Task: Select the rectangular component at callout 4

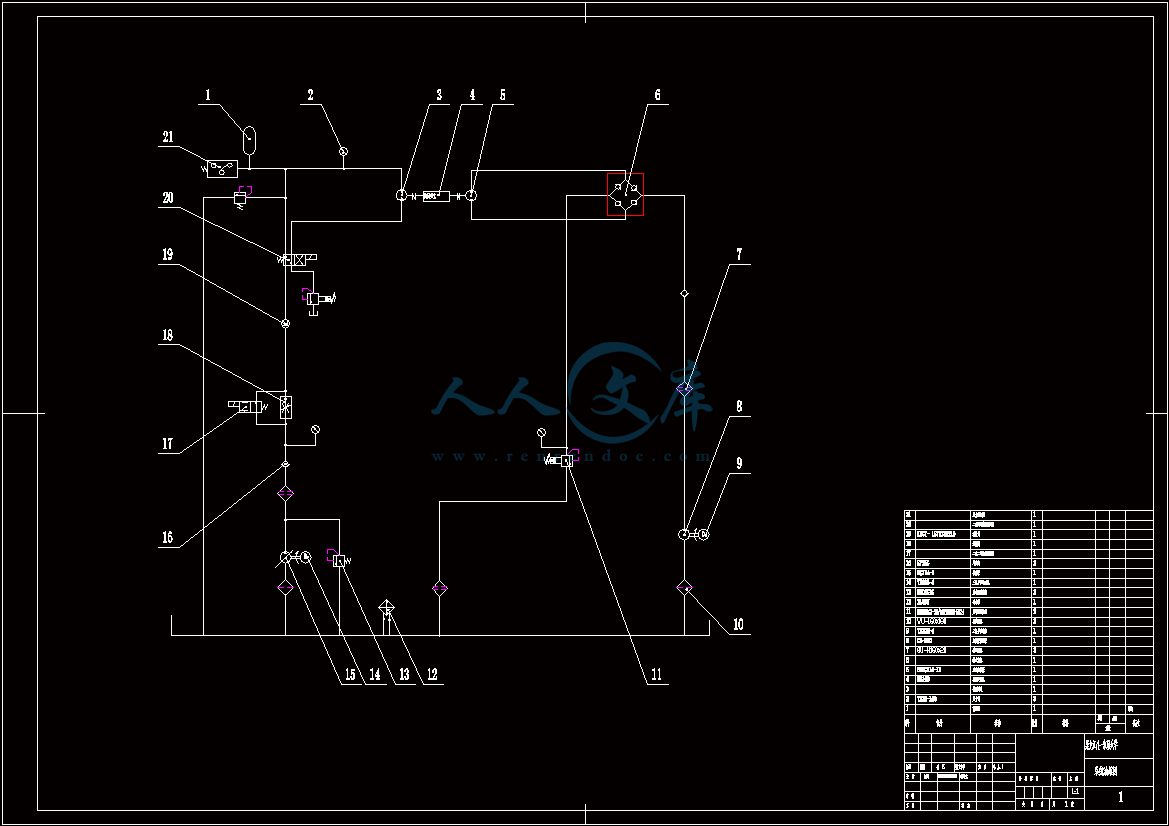Action: click(x=436, y=196)
